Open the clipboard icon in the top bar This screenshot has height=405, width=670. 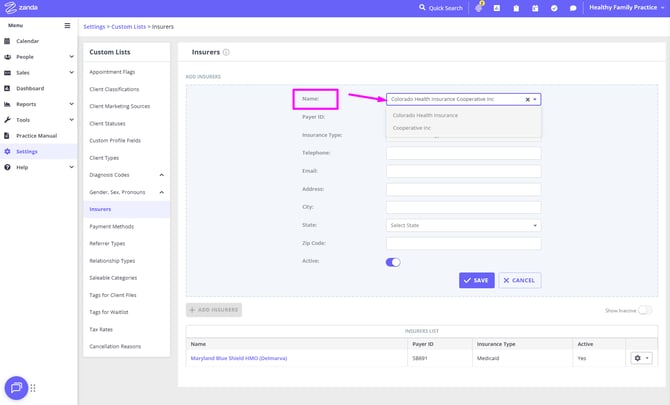pyautogui.click(x=516, y=8)
